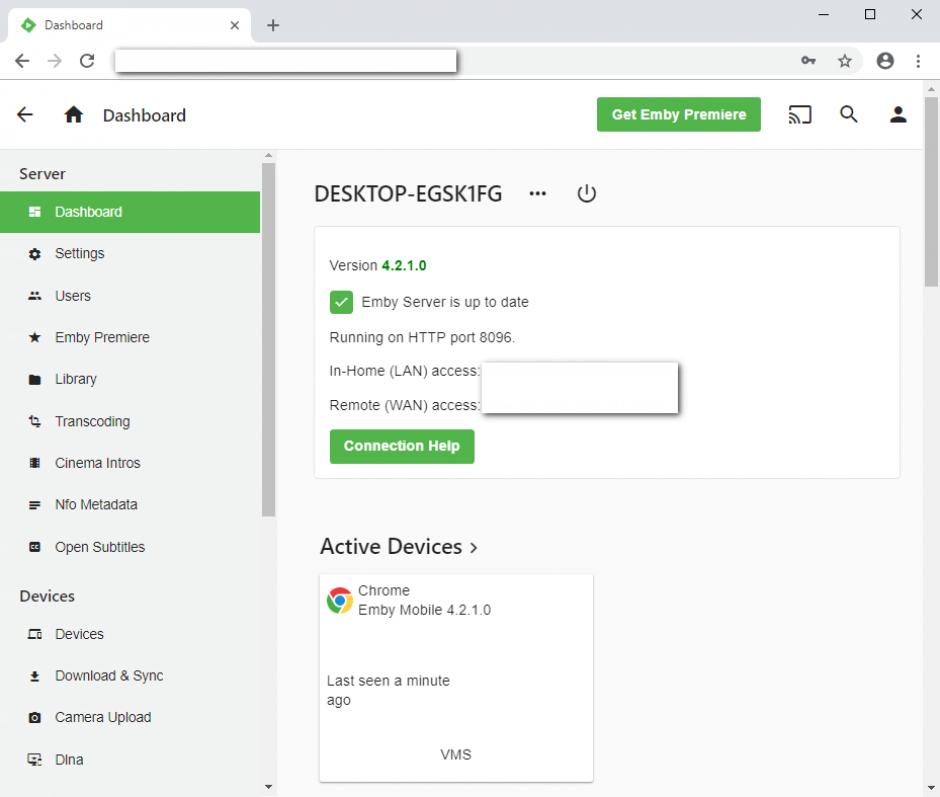Open Devices item in the sidebar

(130, 634)
